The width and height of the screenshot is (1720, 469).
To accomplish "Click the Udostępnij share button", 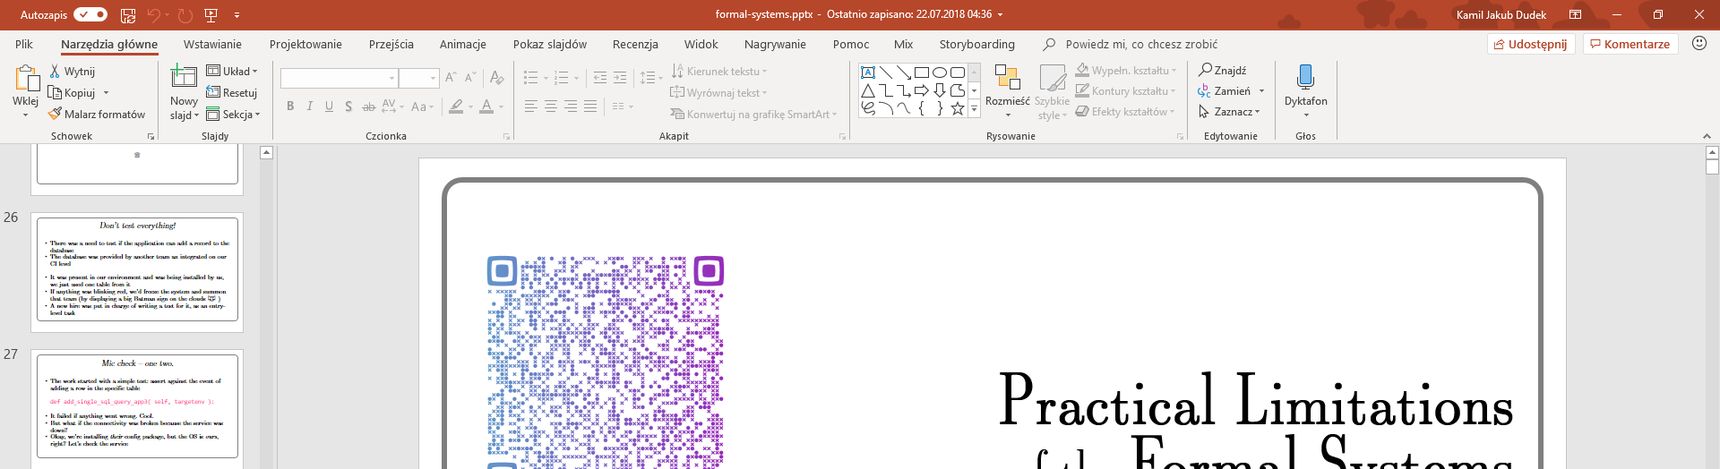I will (x=1531, y=44).
